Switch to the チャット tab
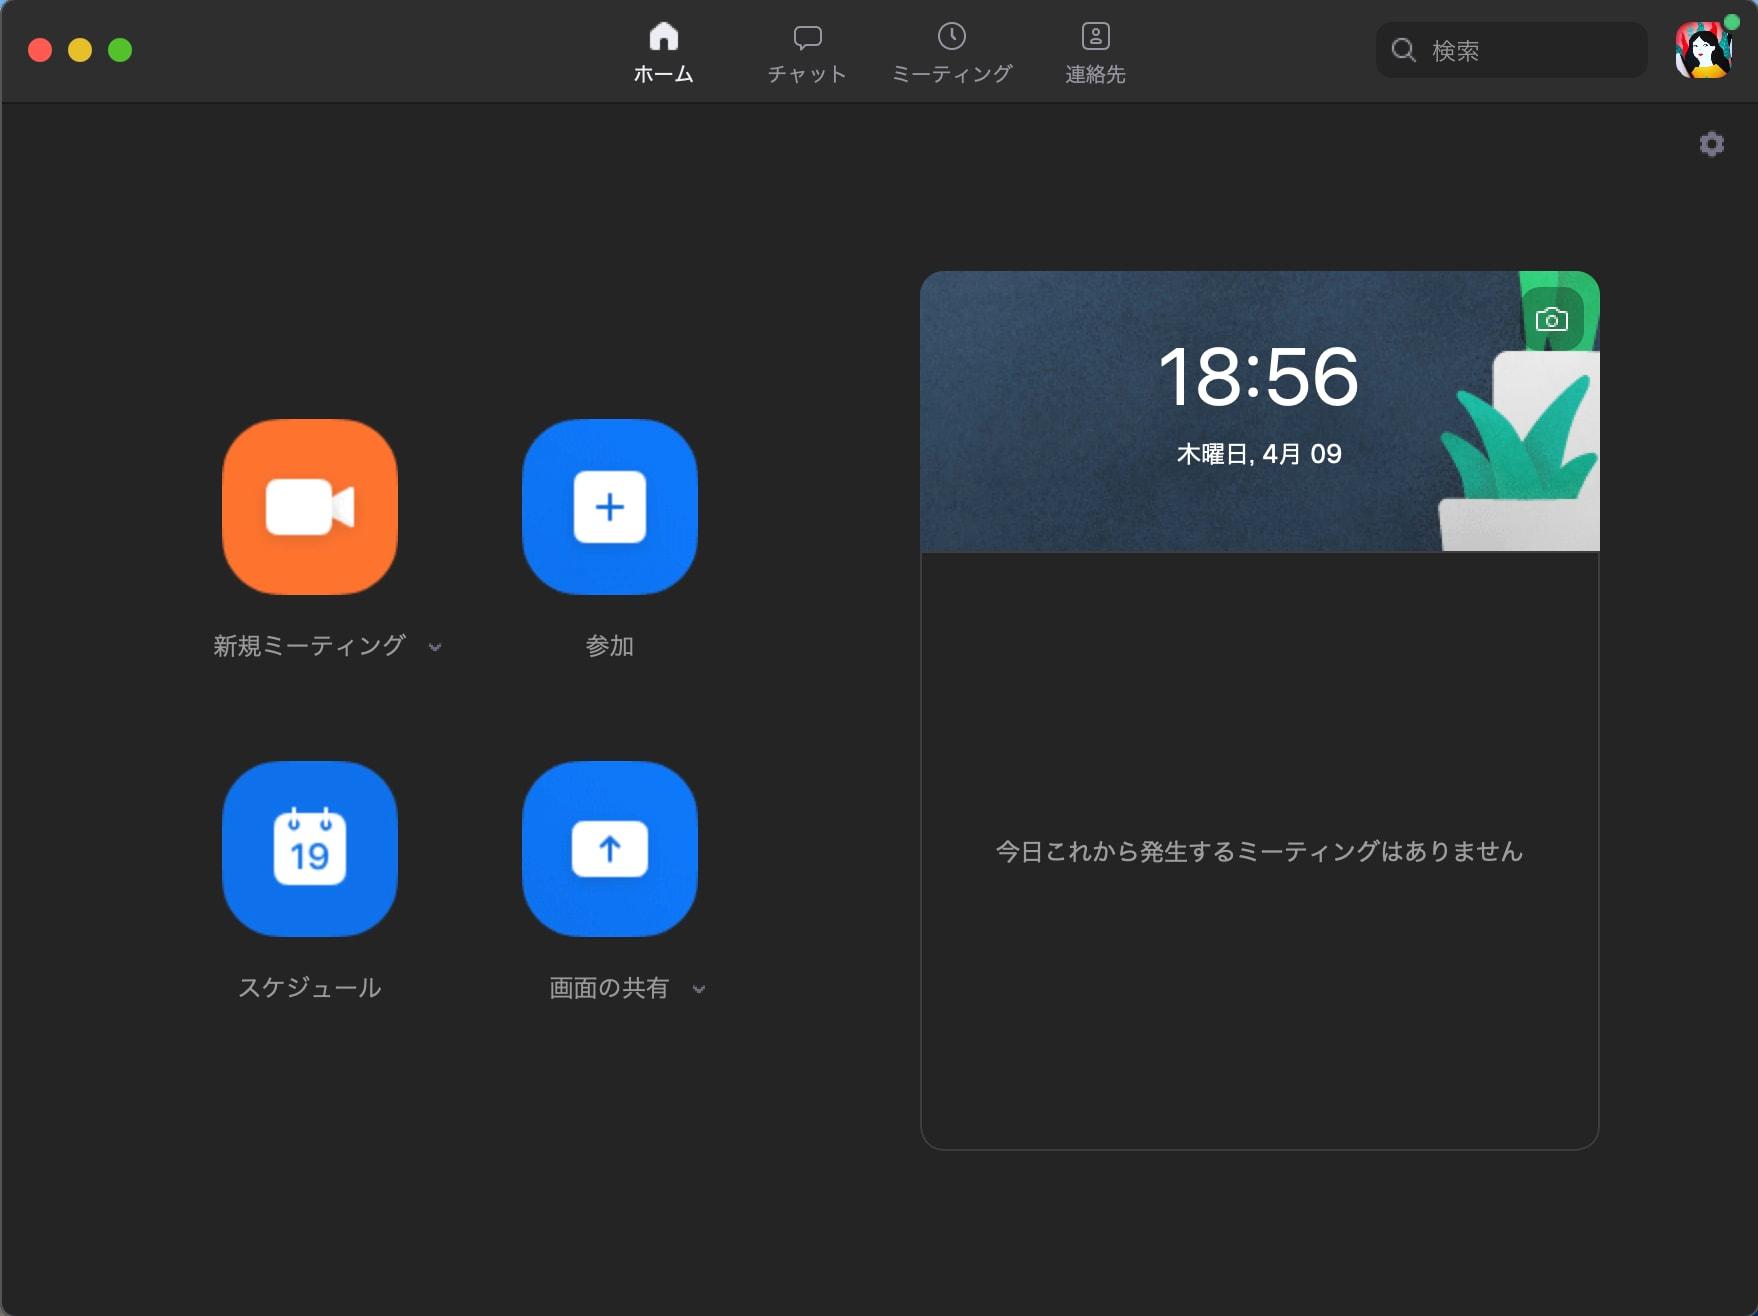Screen dimensions: 1758x1316 (x=807, y=53)
